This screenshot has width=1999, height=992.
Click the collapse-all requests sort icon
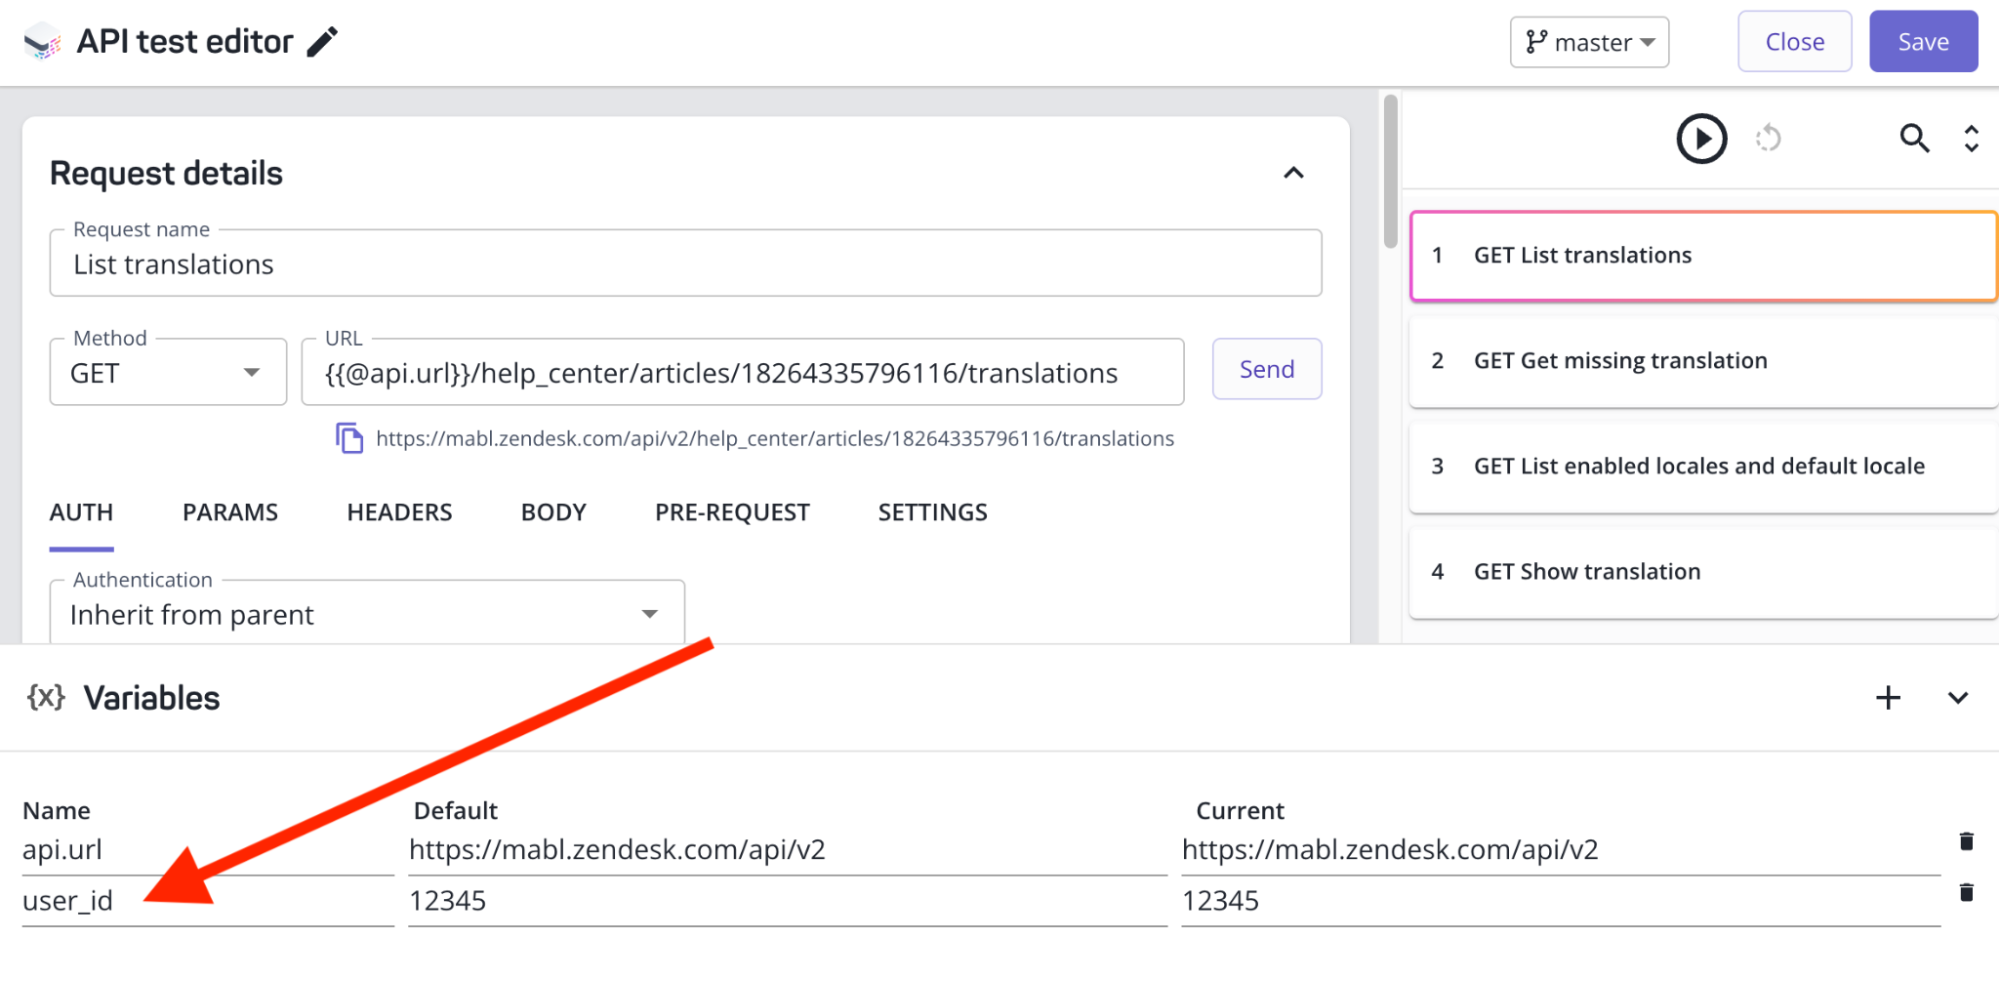tap(1969, 138)
